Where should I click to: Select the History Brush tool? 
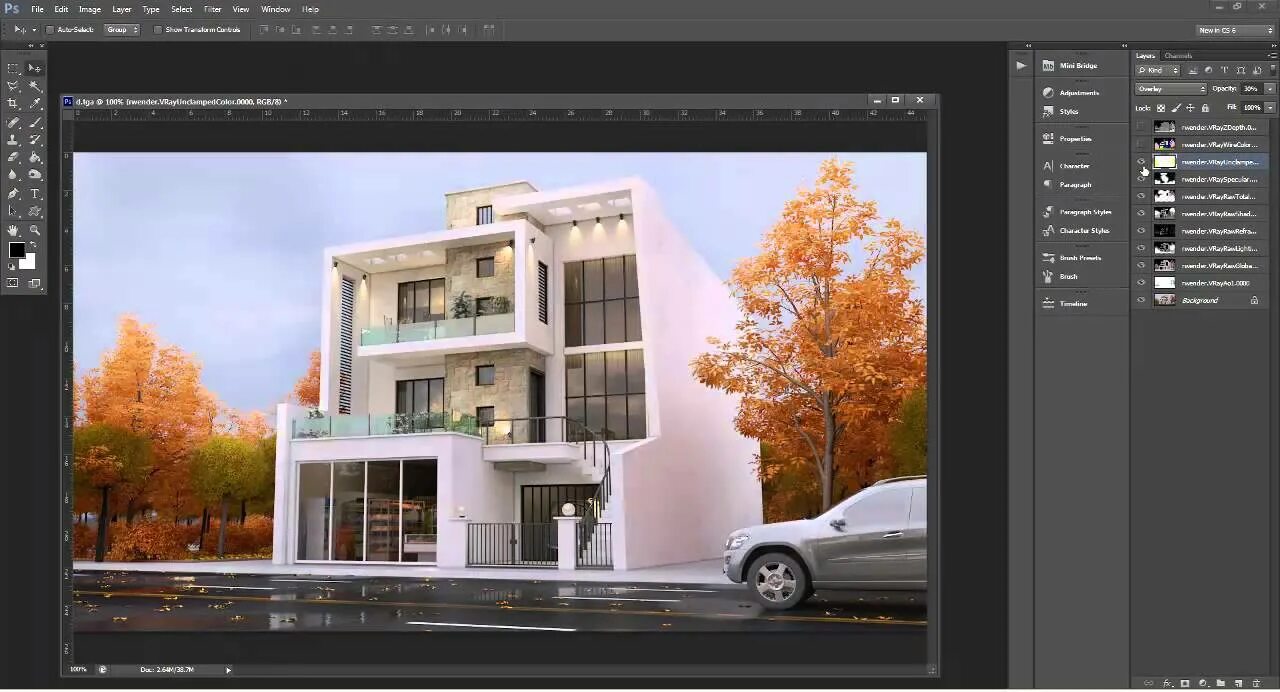point(34,140)
